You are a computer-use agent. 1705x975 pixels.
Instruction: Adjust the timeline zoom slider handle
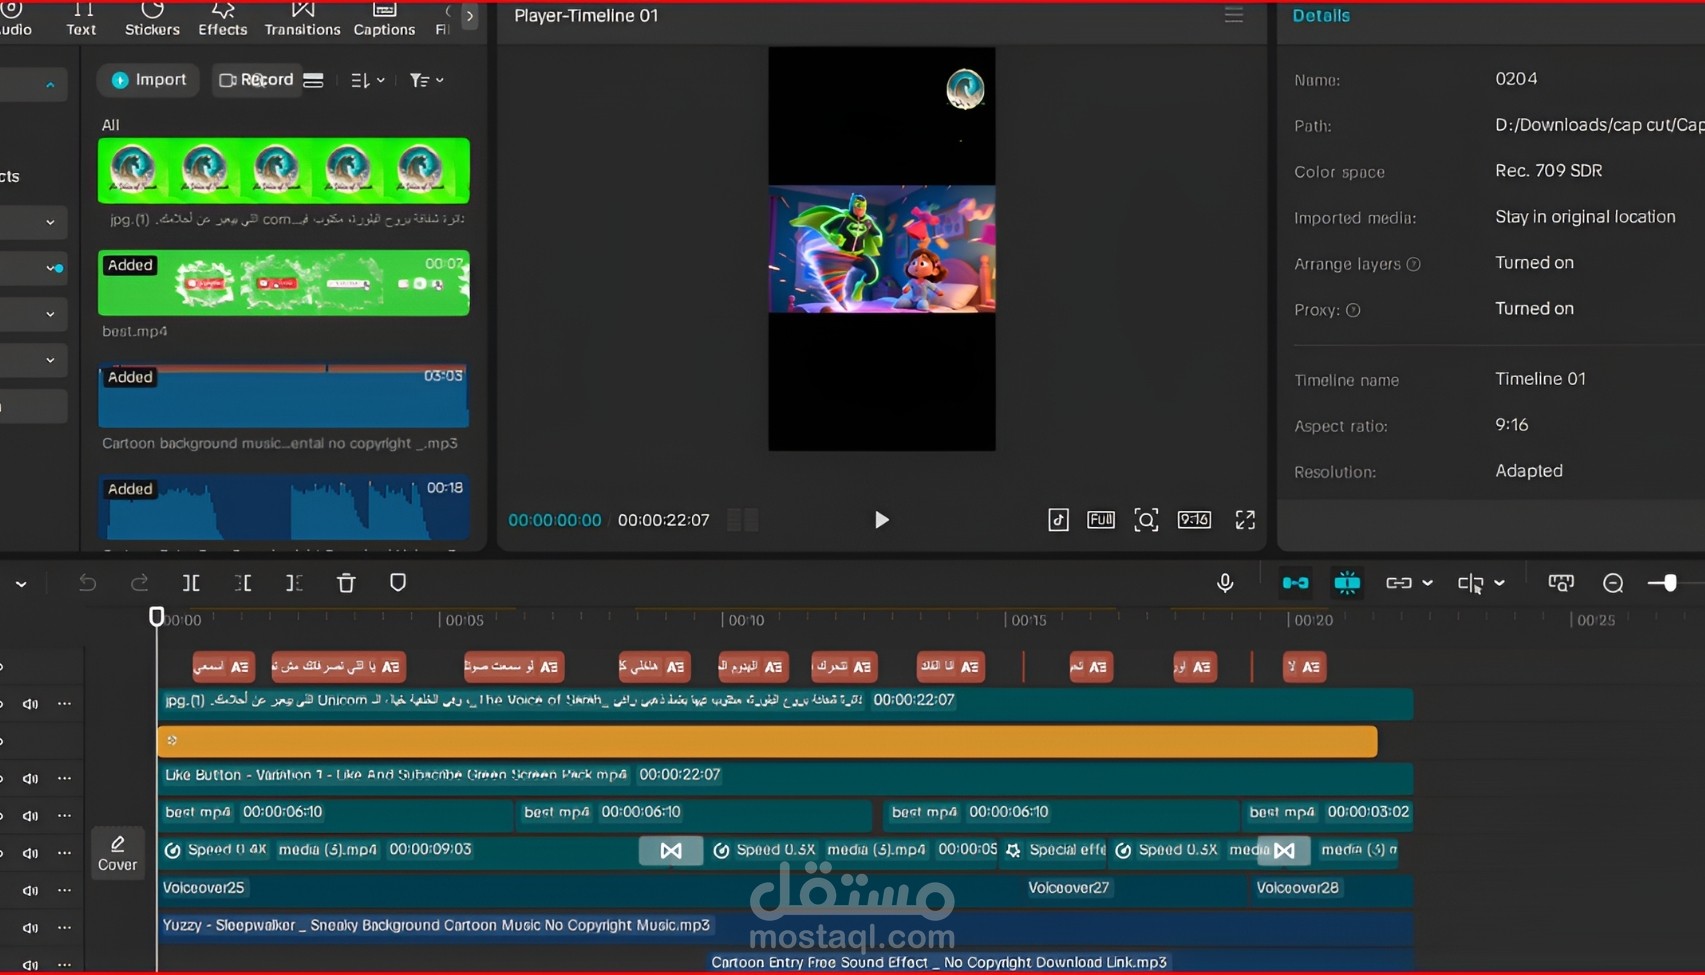(x=1669, y=583)
